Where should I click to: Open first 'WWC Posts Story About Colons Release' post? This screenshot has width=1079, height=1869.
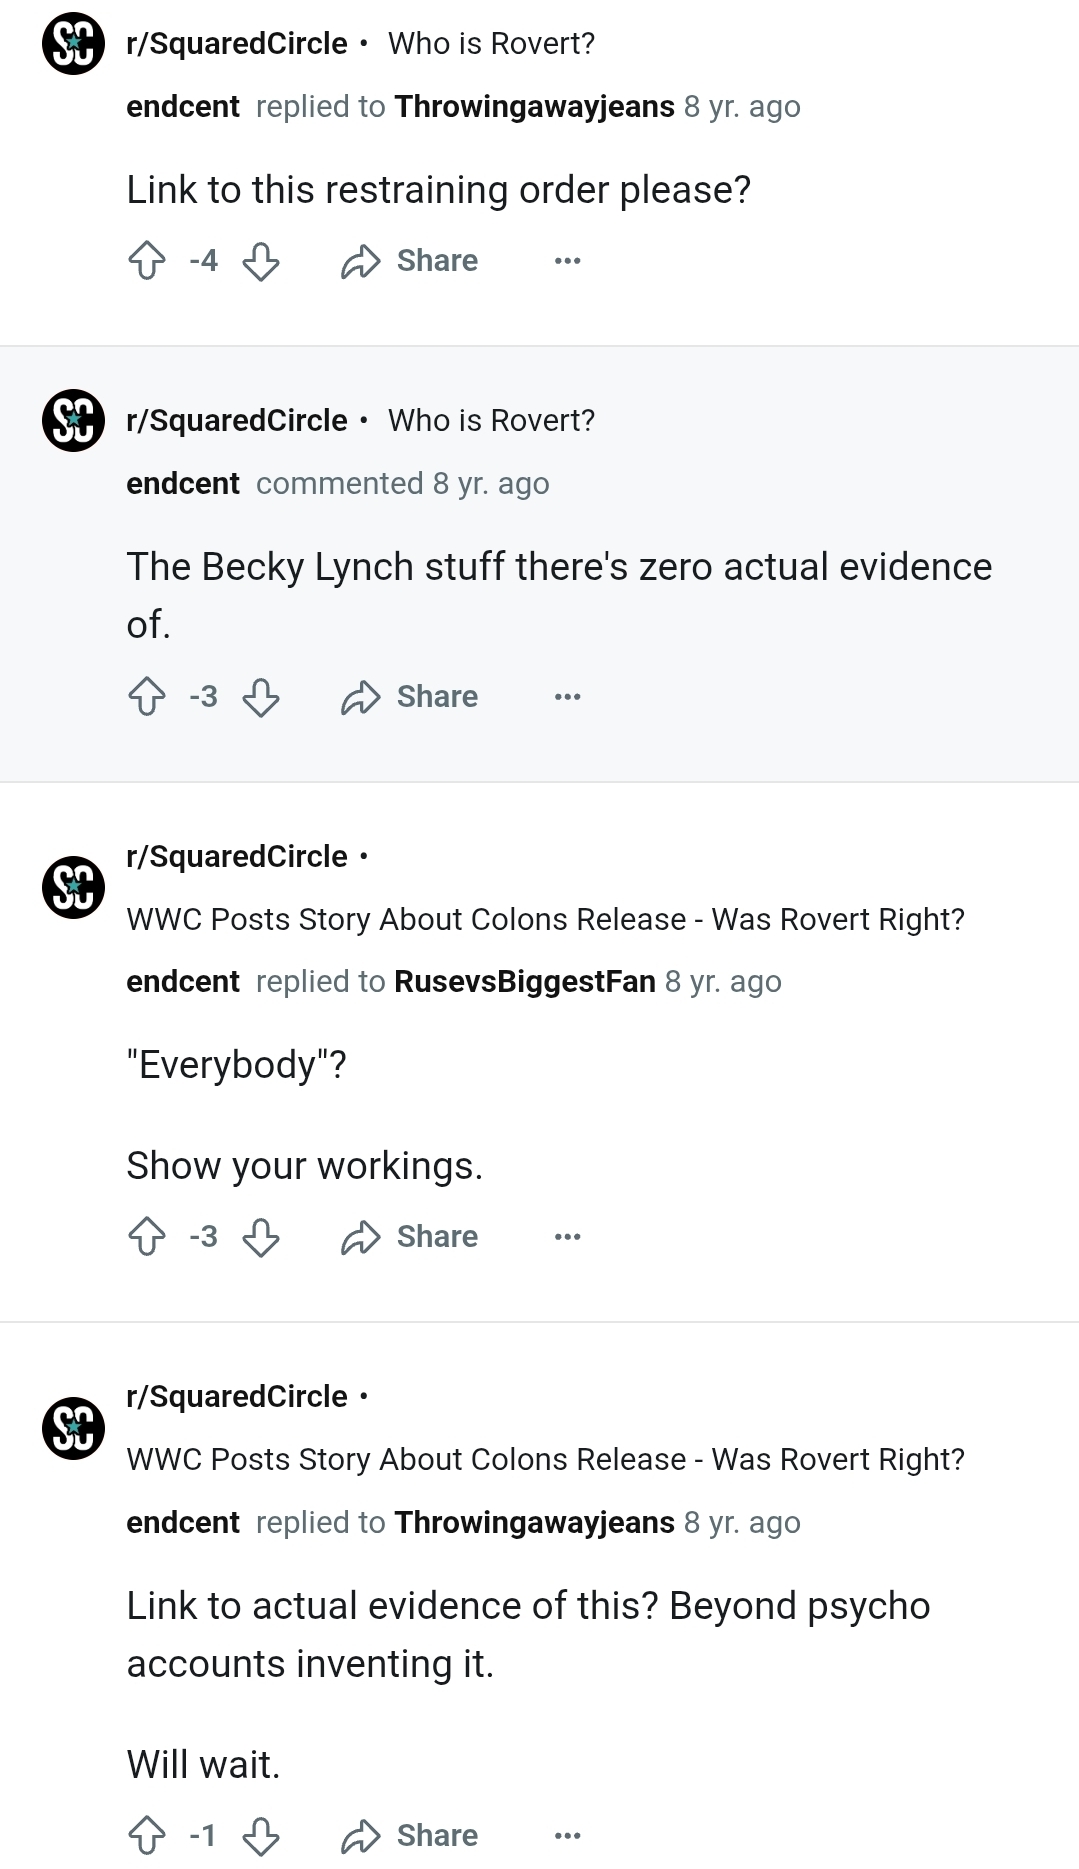coord(546,920)
